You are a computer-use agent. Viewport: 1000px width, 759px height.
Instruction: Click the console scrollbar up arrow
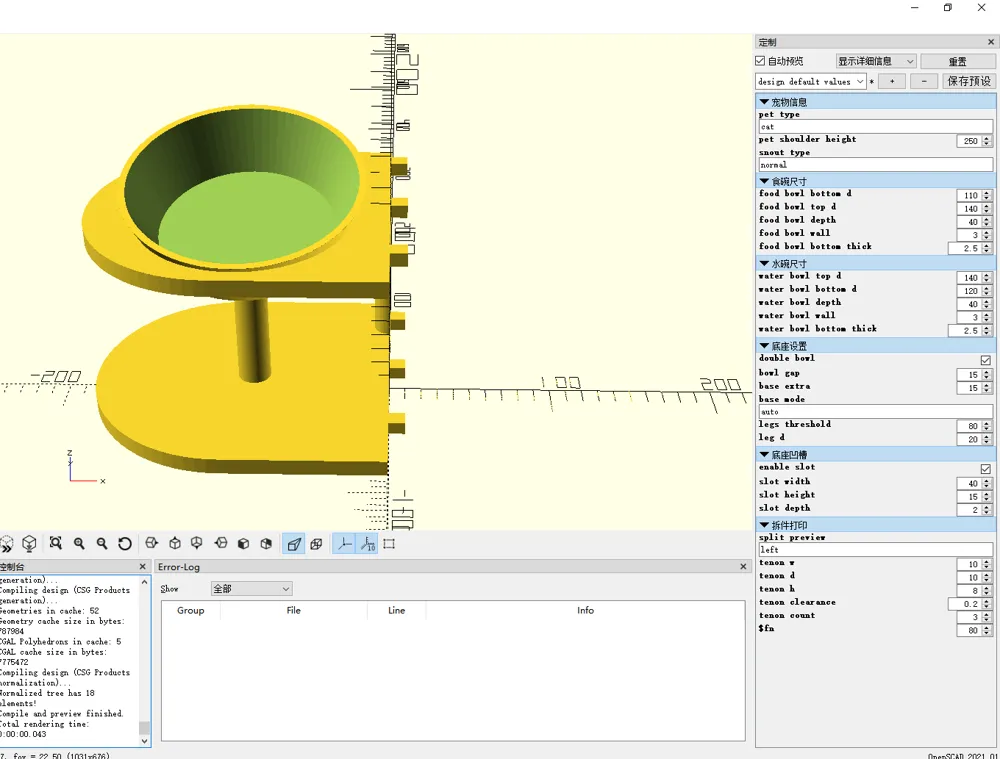145,582
